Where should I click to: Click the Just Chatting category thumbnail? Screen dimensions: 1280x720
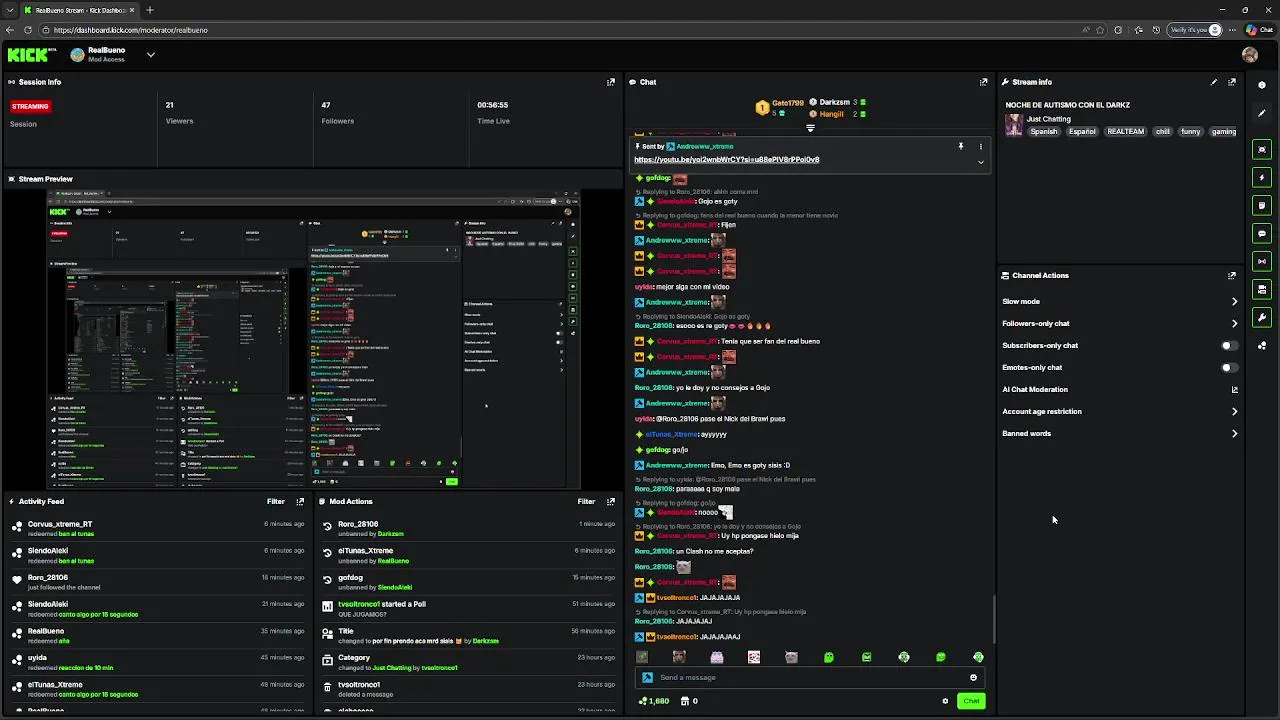coord(1014,125)
